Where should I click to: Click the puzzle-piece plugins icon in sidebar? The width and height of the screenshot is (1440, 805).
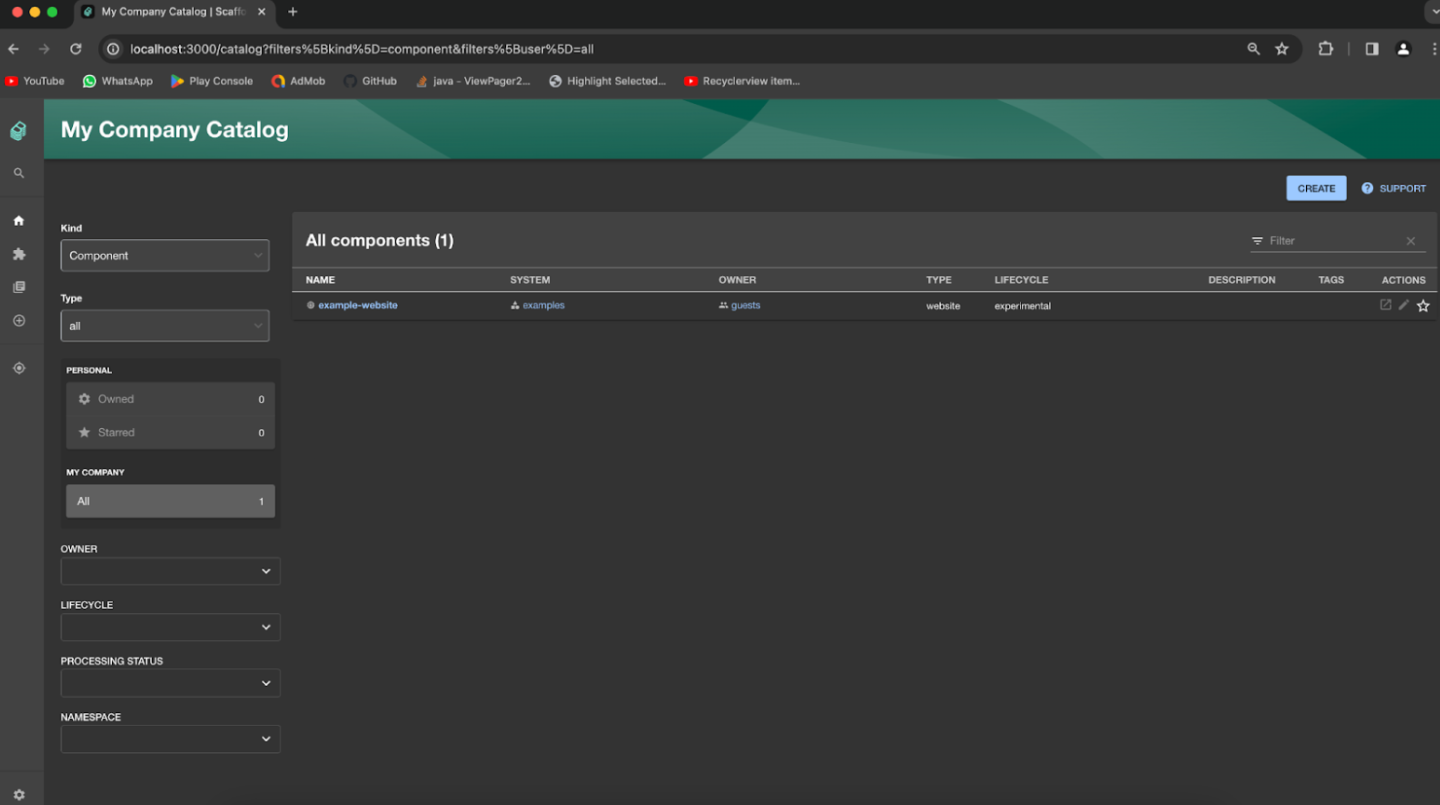pyautogui.click(x=19, y=254)
